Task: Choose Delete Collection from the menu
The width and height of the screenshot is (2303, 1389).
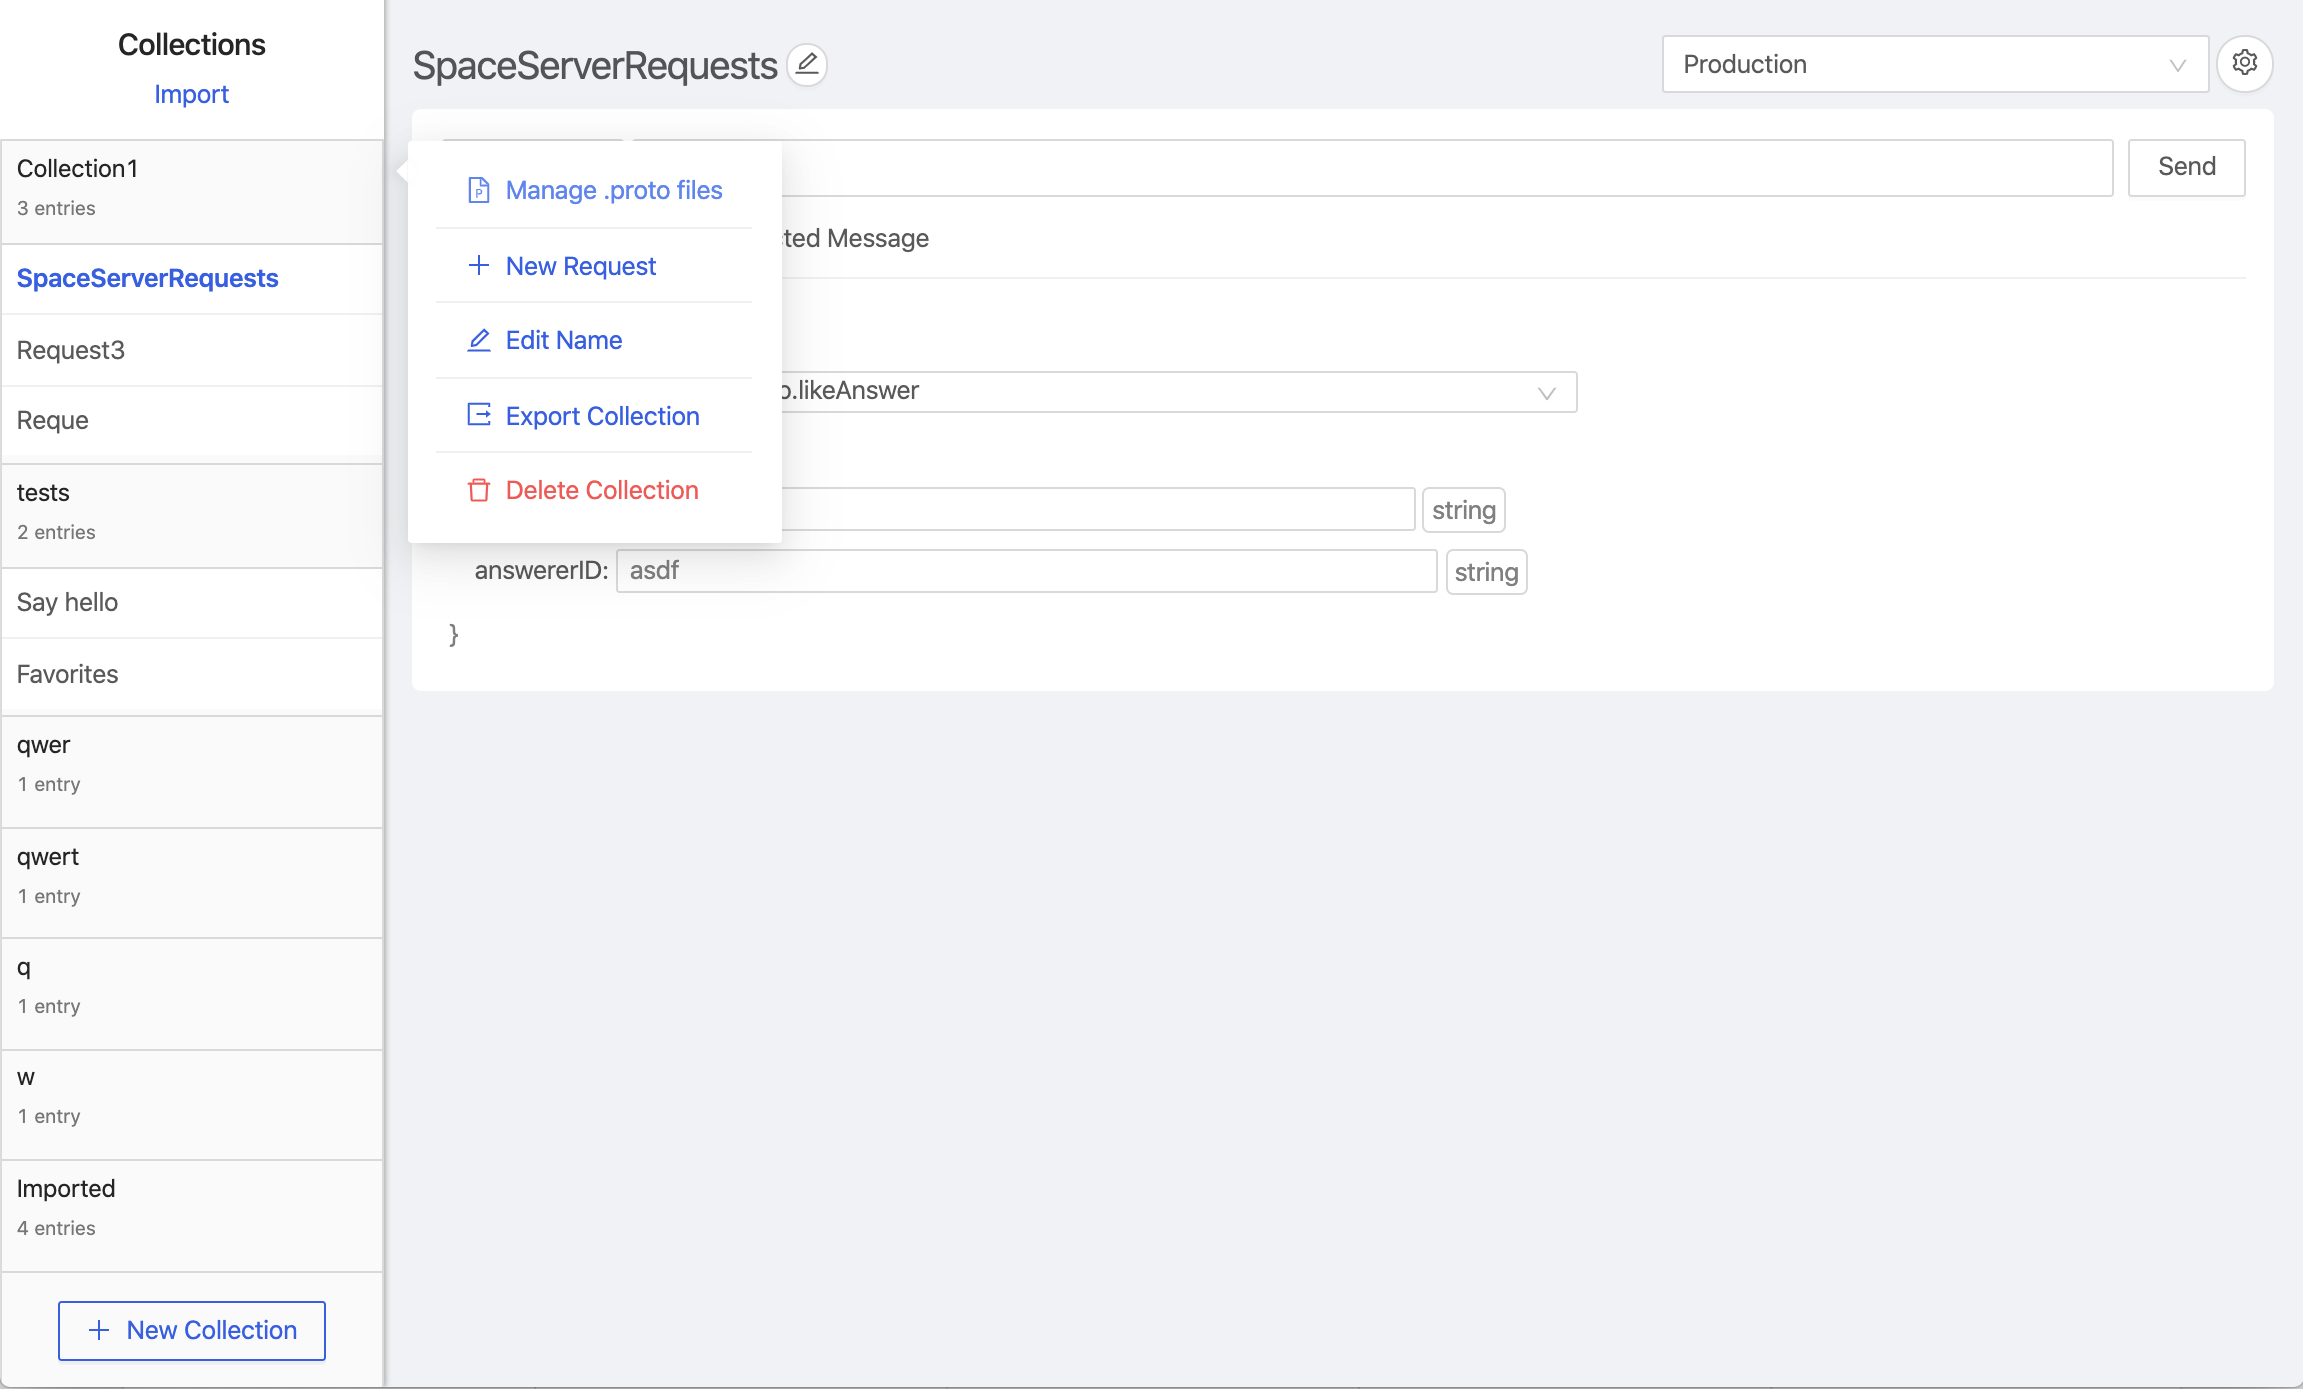Action: pos(601,490)
